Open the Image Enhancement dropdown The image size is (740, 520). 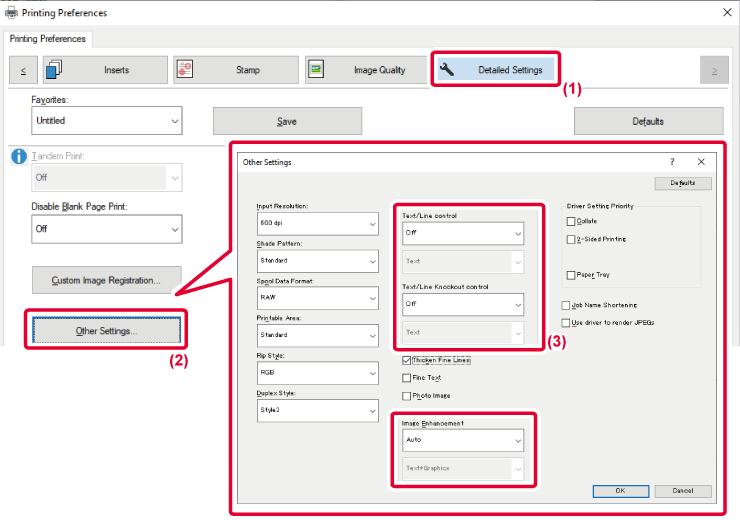pyautogui.click(x=462, y=439)
